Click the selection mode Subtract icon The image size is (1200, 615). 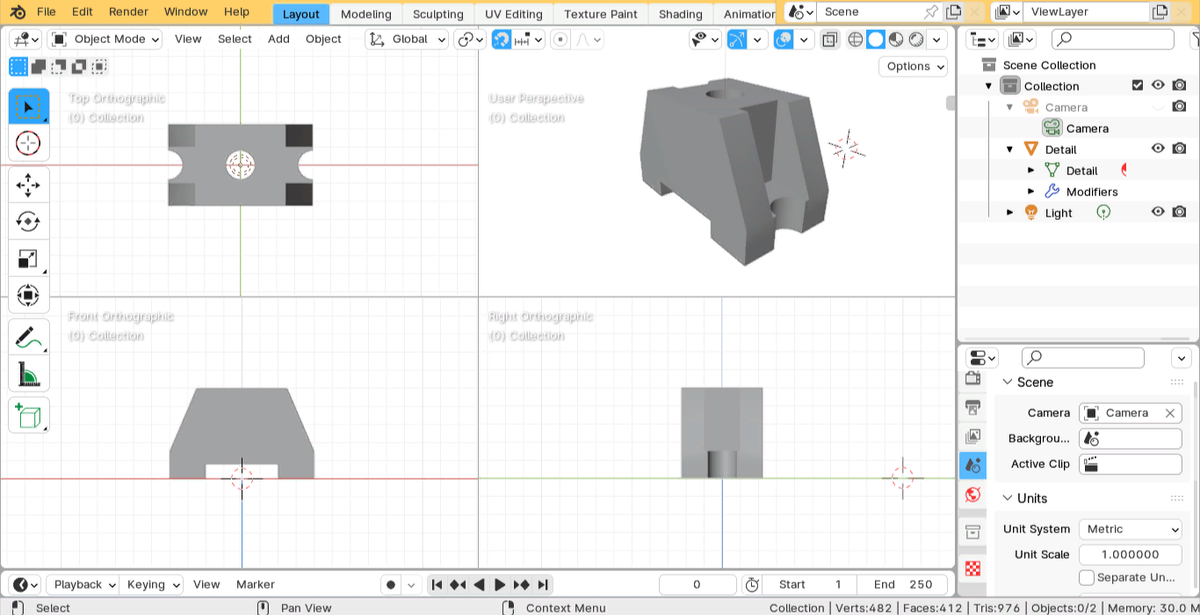click(x=59, y=67)
